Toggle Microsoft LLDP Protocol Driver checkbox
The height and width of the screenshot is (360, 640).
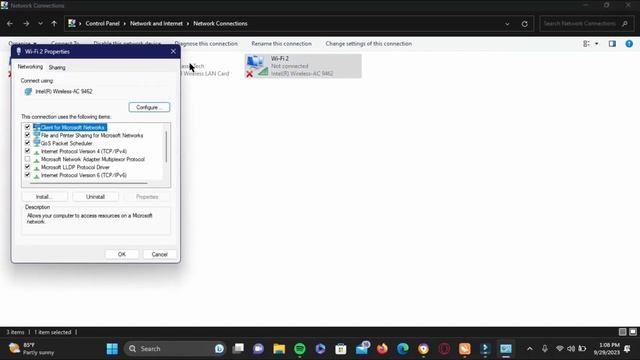(x=27, y=167)
